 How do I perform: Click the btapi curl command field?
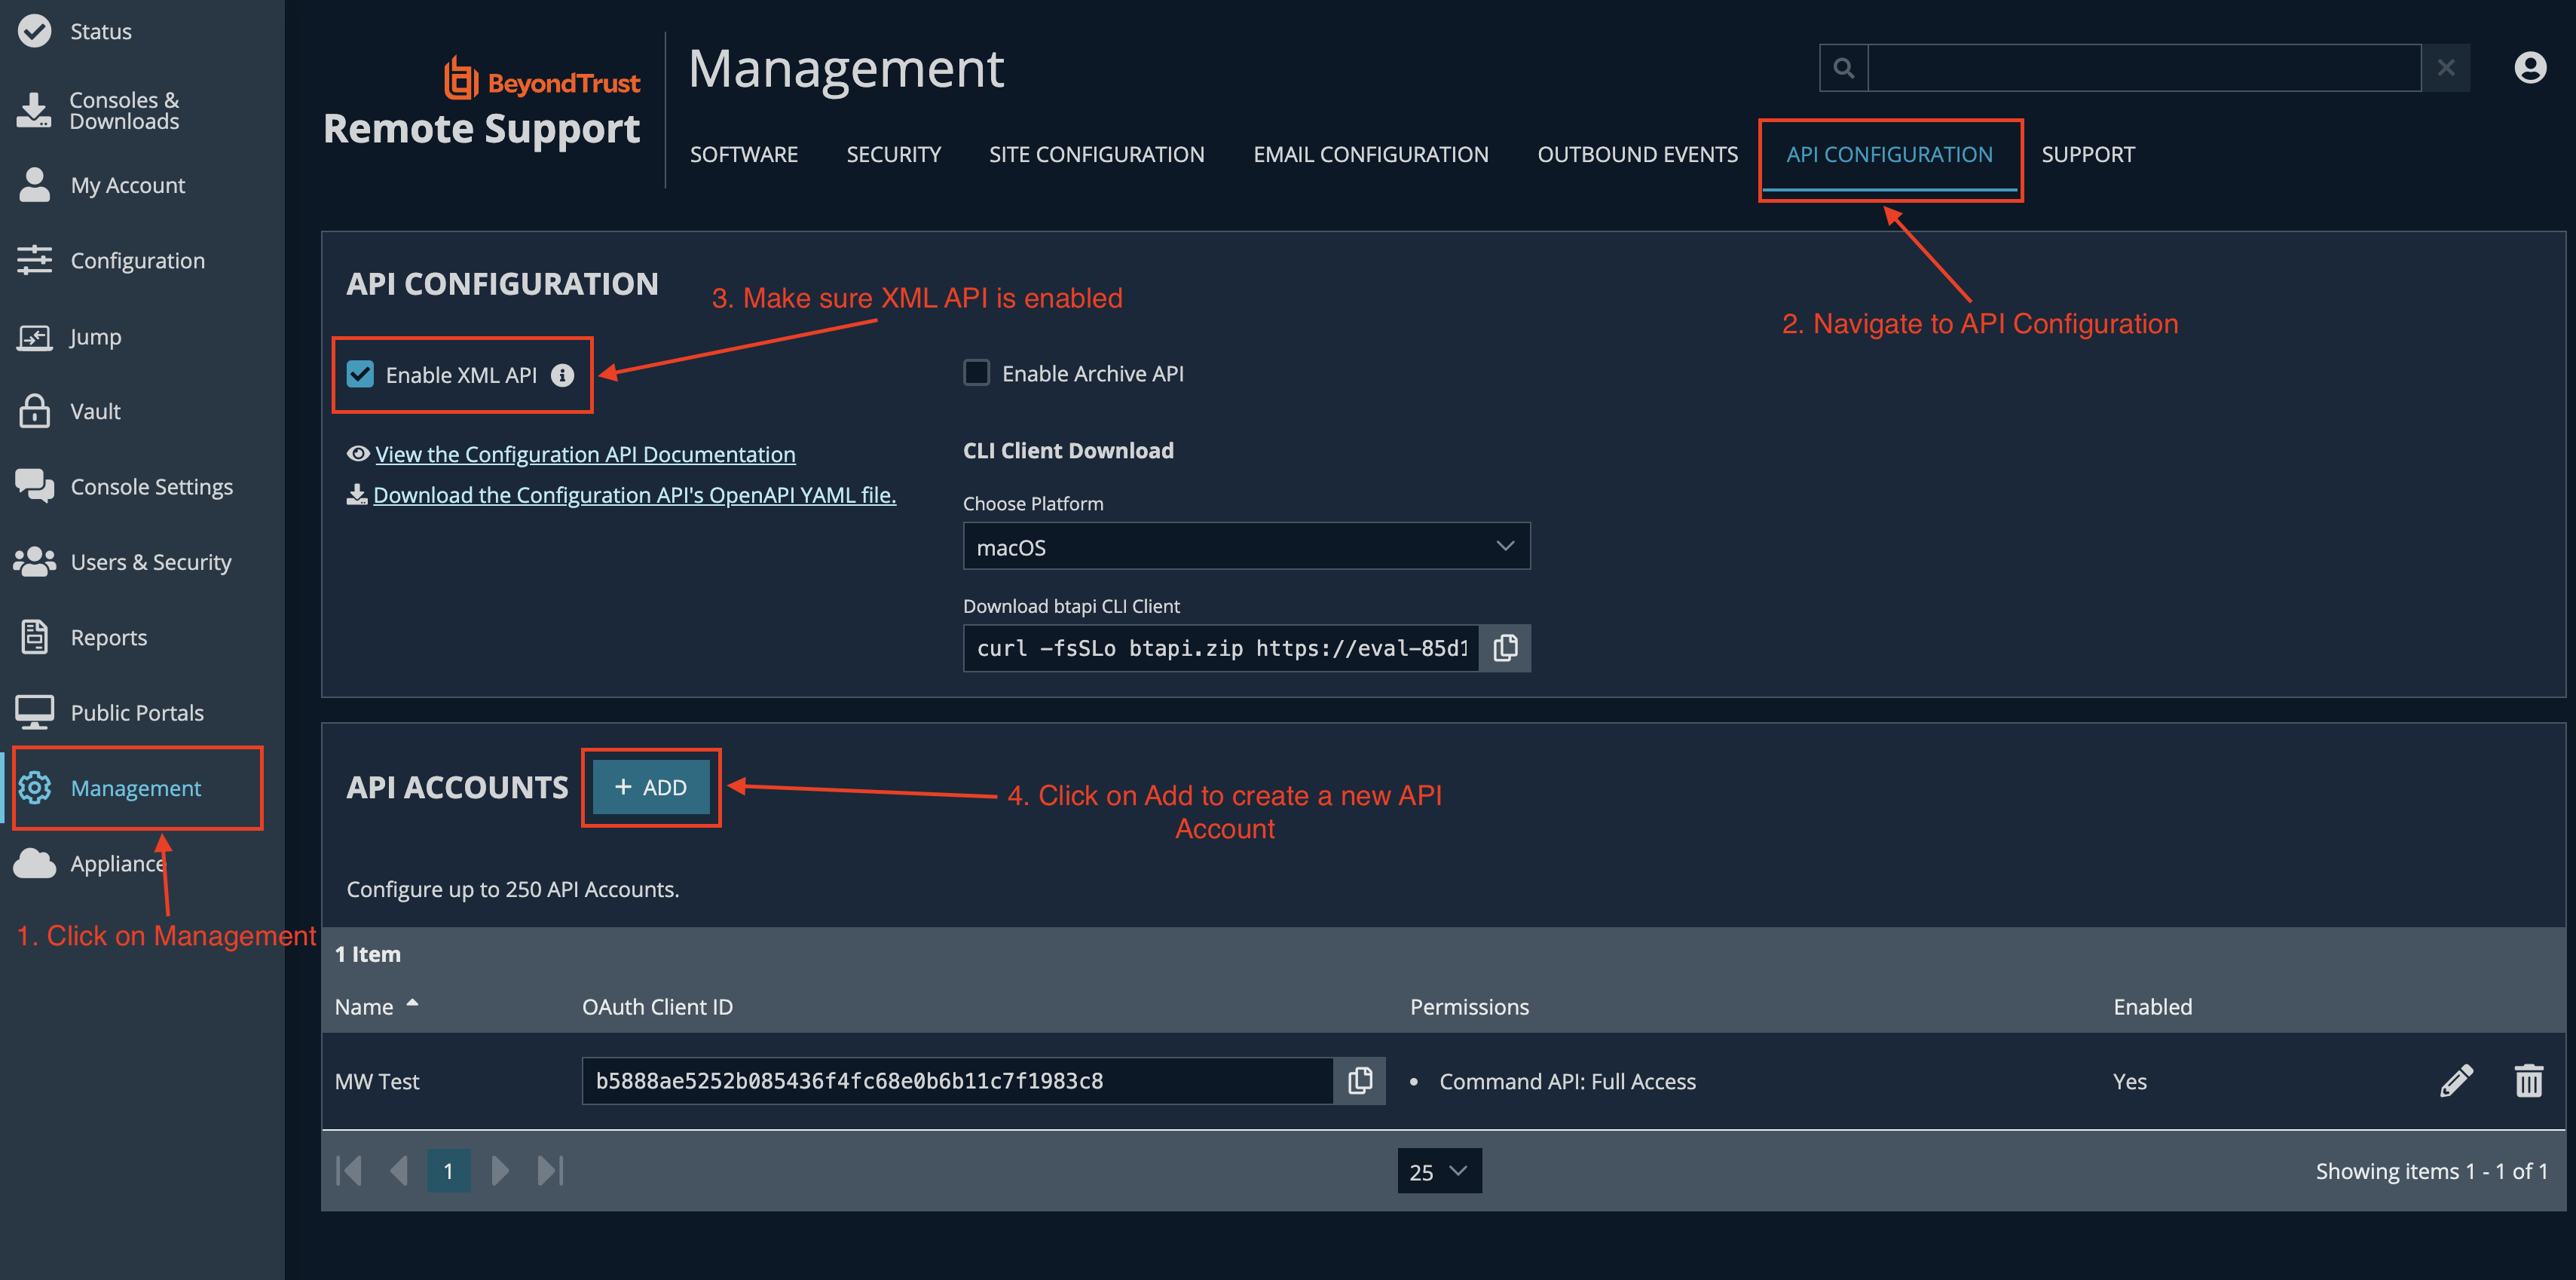[x=1221, y=648]
